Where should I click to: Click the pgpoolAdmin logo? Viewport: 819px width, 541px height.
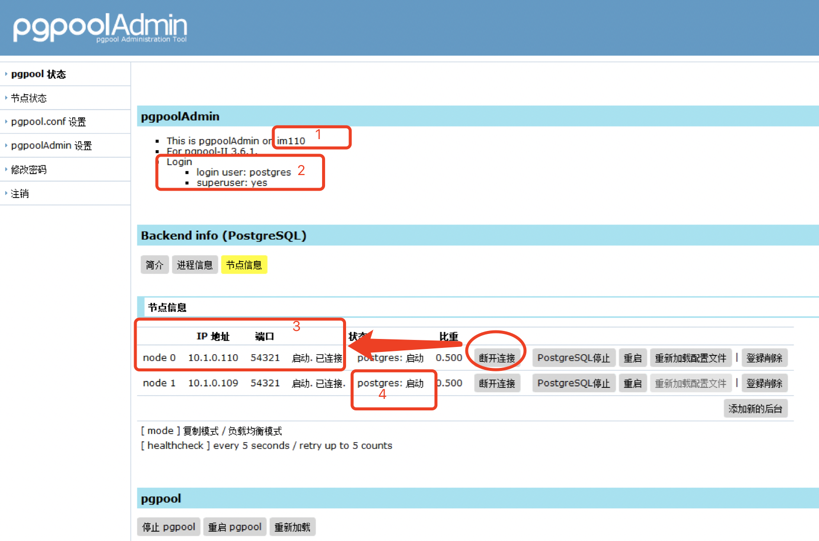tap(100, 28)
